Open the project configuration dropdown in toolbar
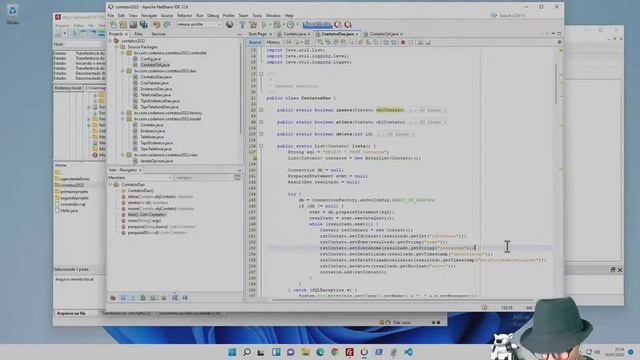640x360 pixels. click(199, 24)
